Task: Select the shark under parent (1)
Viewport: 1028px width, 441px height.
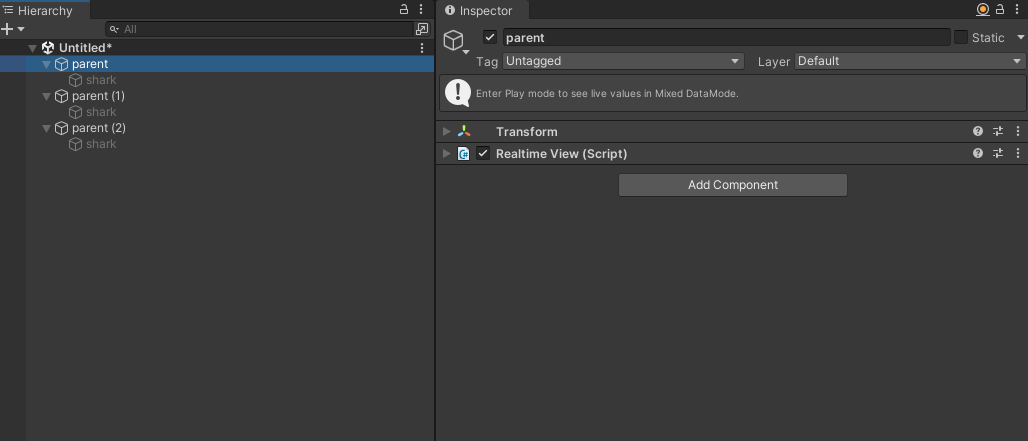Action: click(x=101, y=112)
